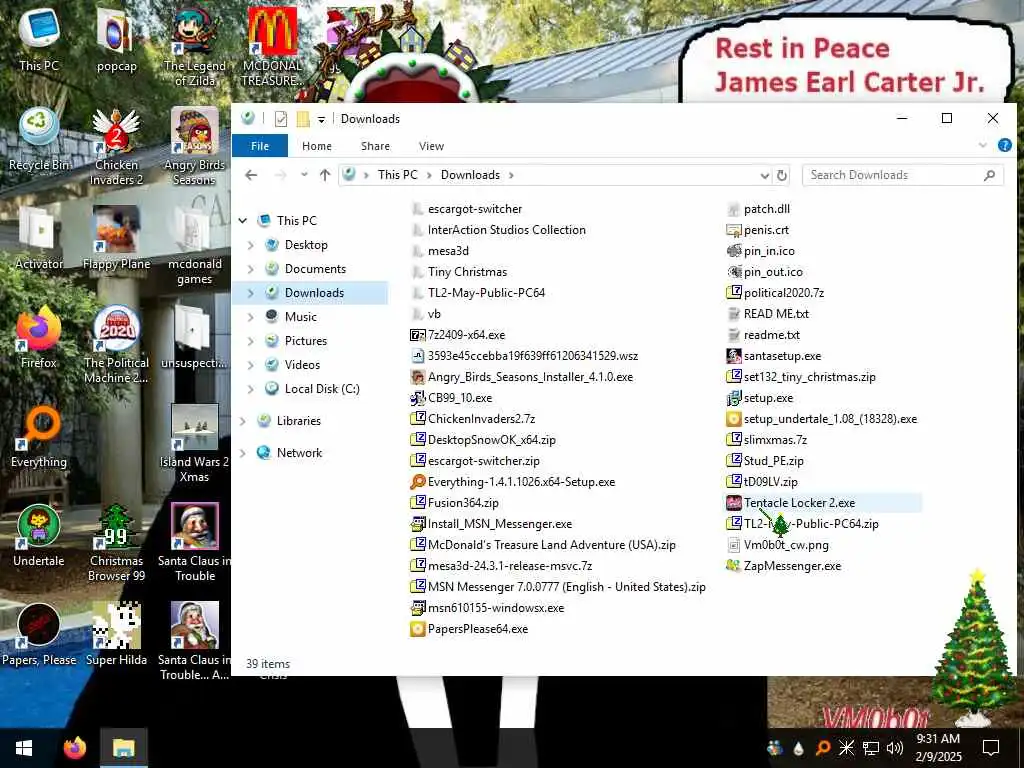Viewport: 1024px width, 768px height.
Task: Open the Share ribbon tab
Action: tap(376, 146)
